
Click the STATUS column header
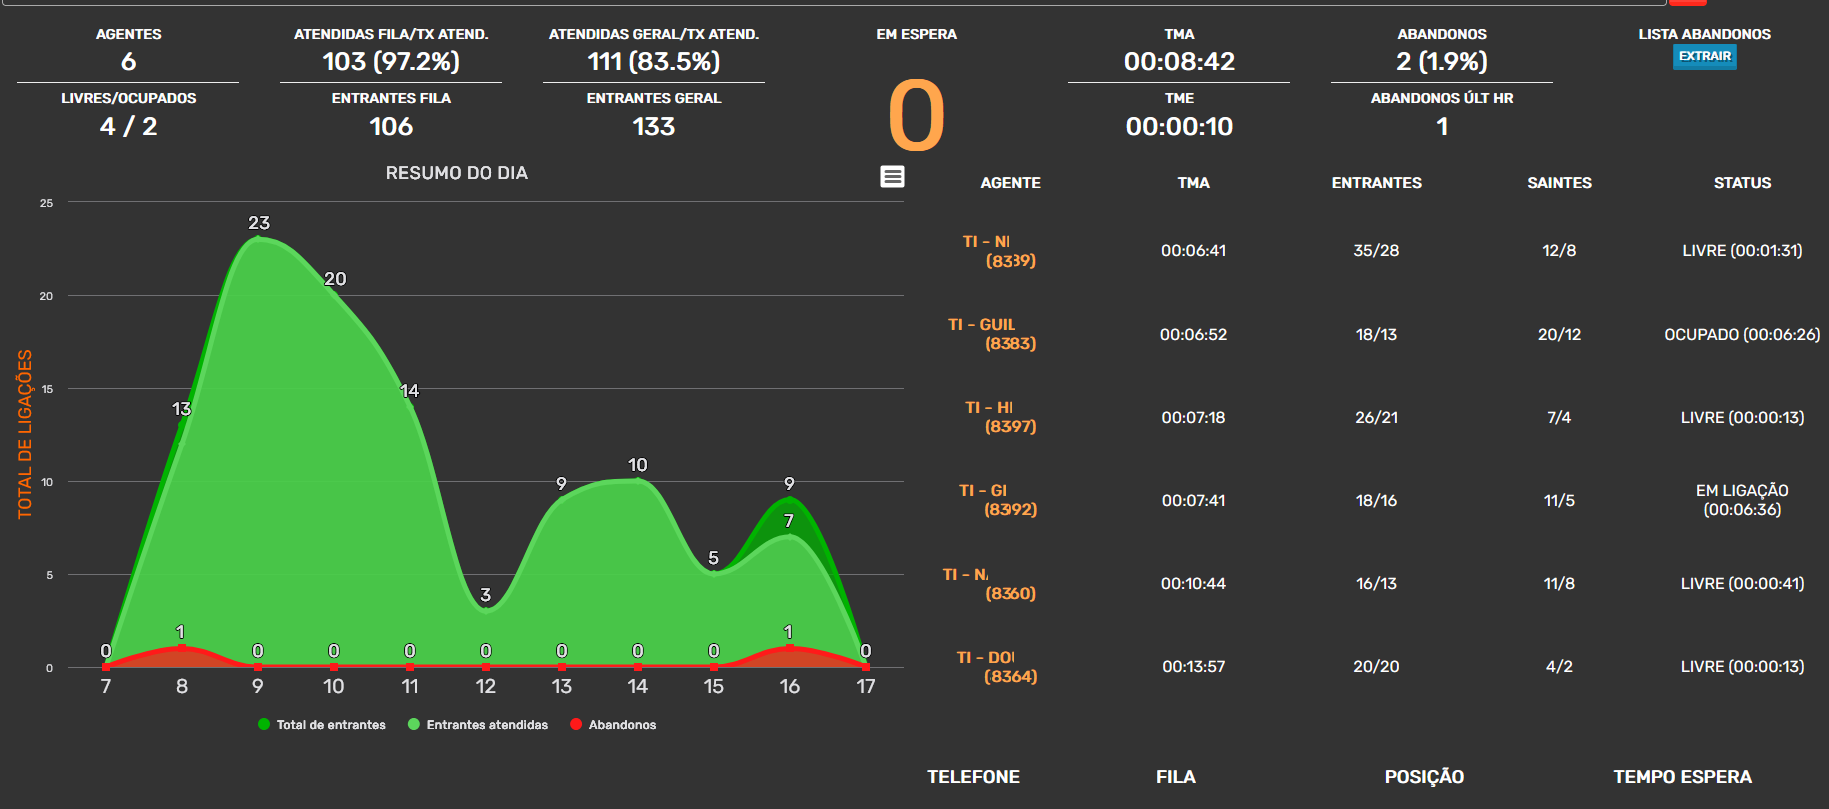[x=1742, y=183]
